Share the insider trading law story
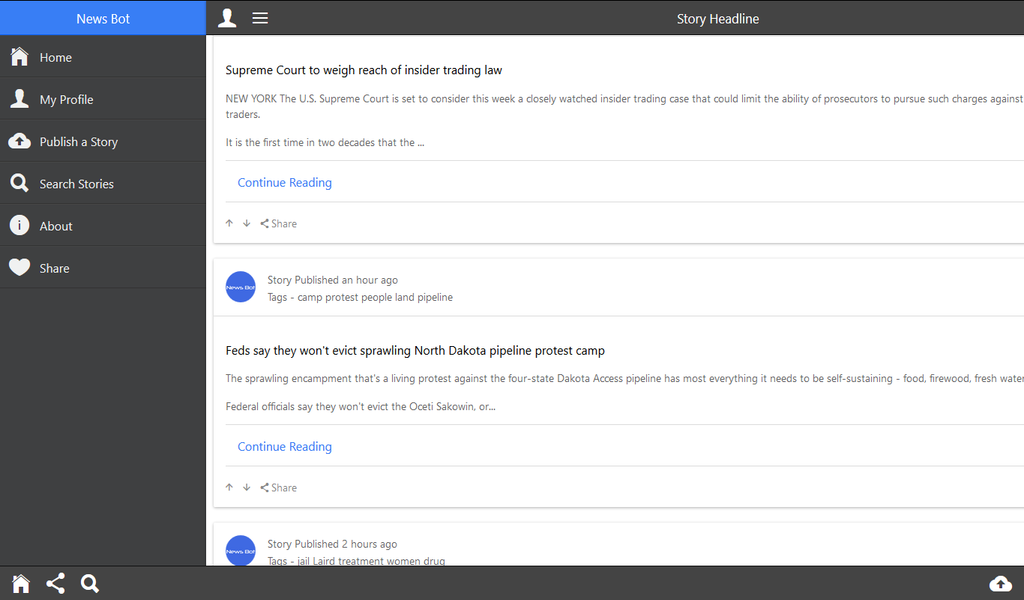Image resolution: width=1024 pixels, height=600 pixels. click(278, 223)
